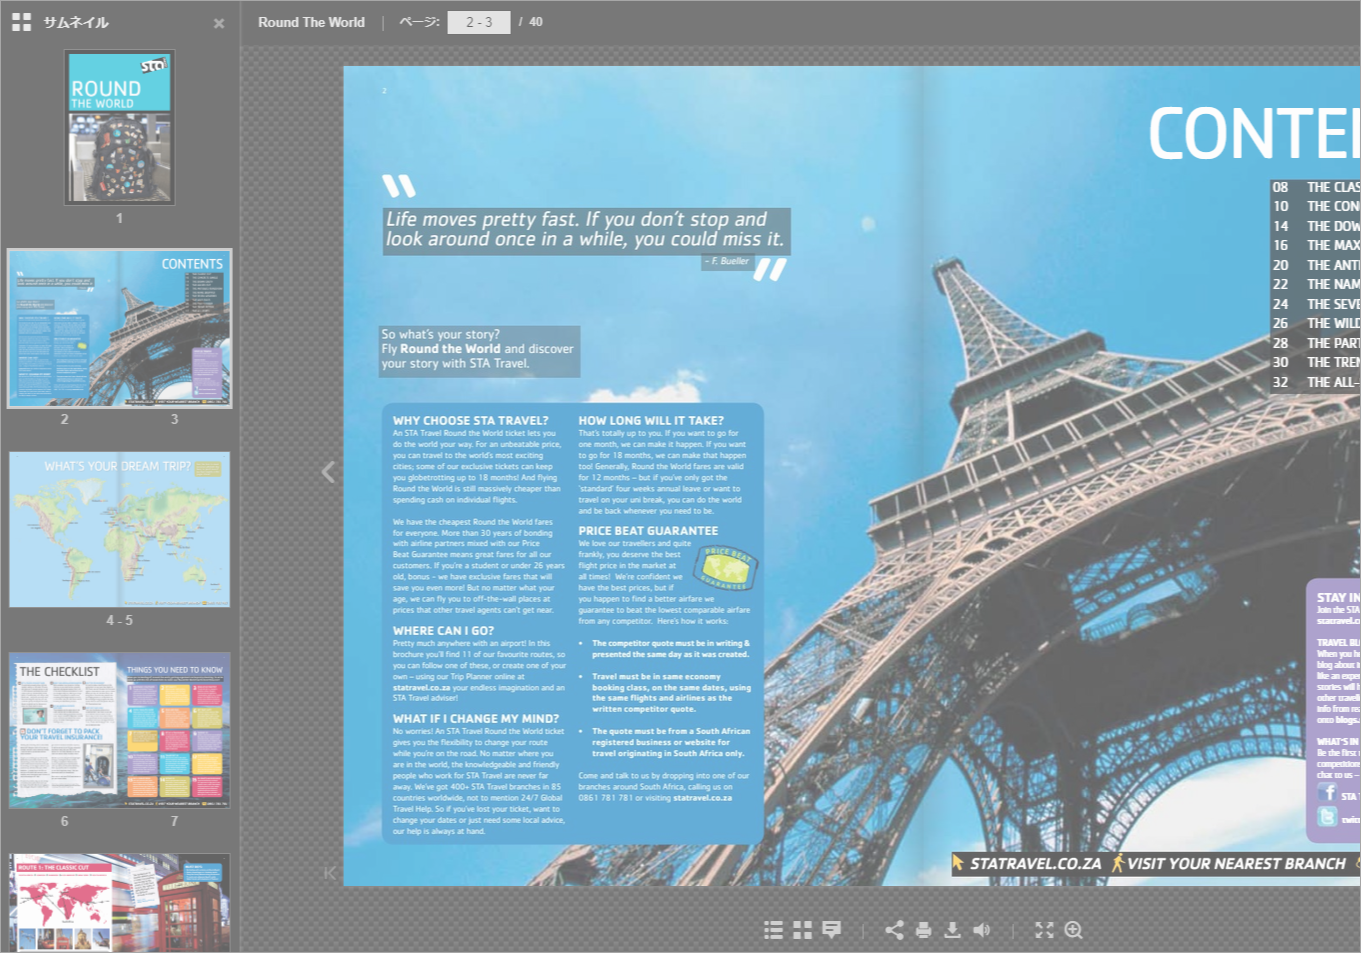Viewport: 1361px width, 953px height.
Task: Switch to fullscreen mode
Action: pyautogui.click(x=1044, y=930)
